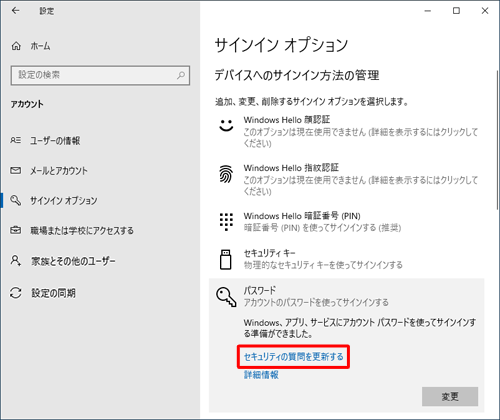500x420 pixels.
Task: Click the 設定 window title text
Action: tap(47, 11)
